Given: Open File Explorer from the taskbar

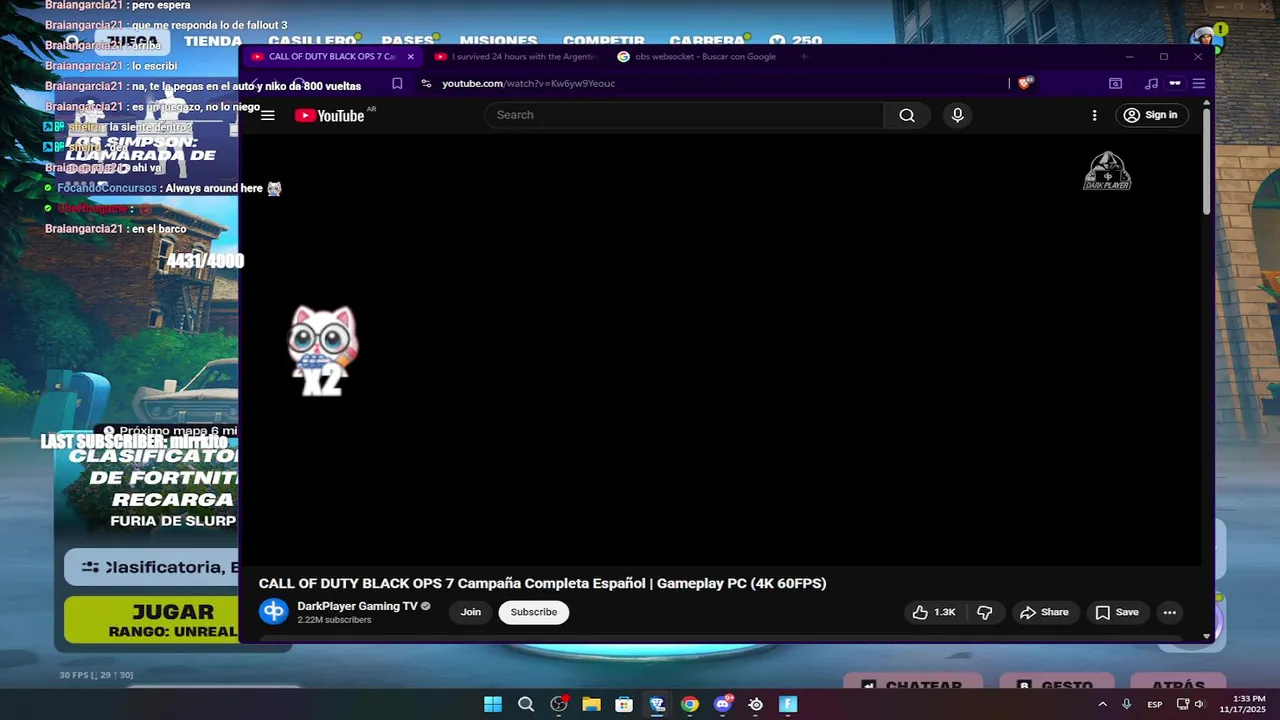Looking at the screenshot, I should (591, 704).
